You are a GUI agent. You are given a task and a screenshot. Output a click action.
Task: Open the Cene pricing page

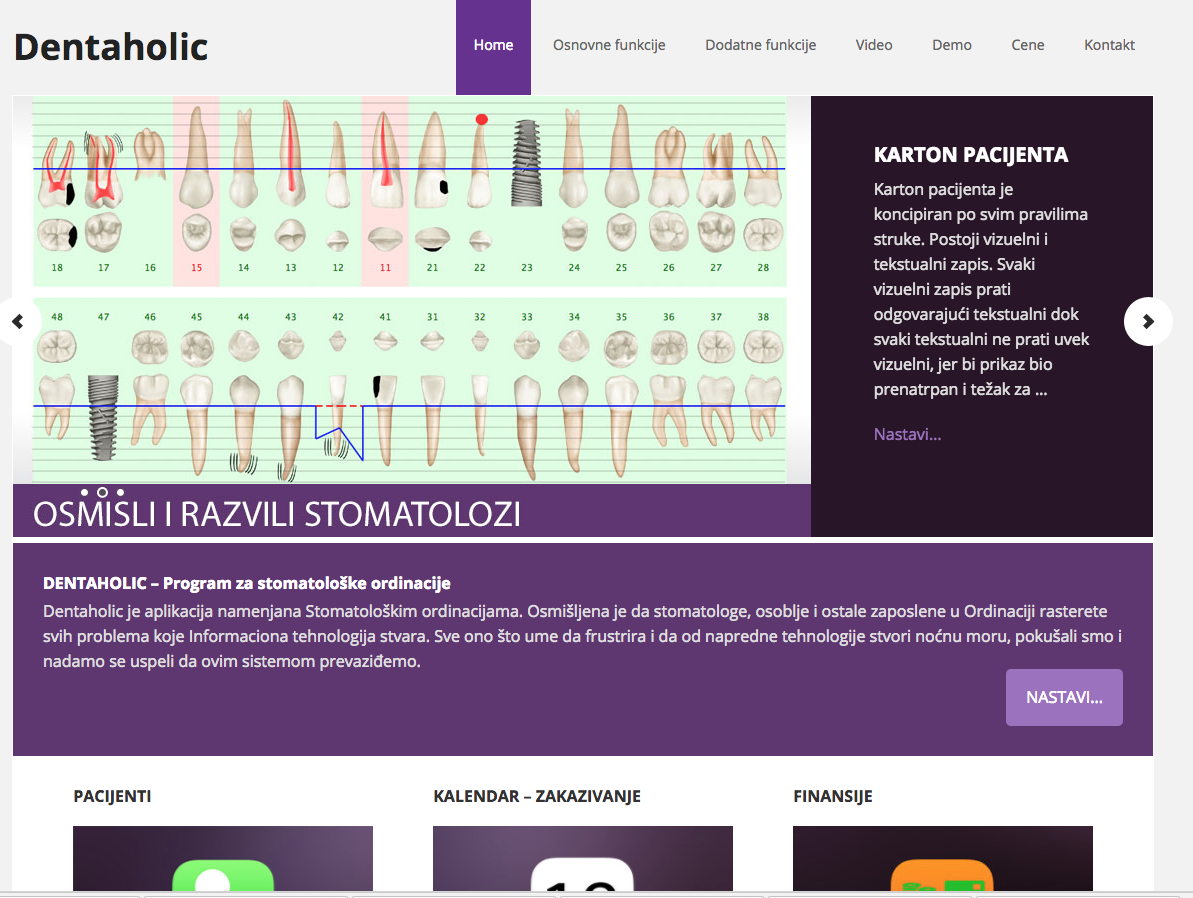(1027, 46)
